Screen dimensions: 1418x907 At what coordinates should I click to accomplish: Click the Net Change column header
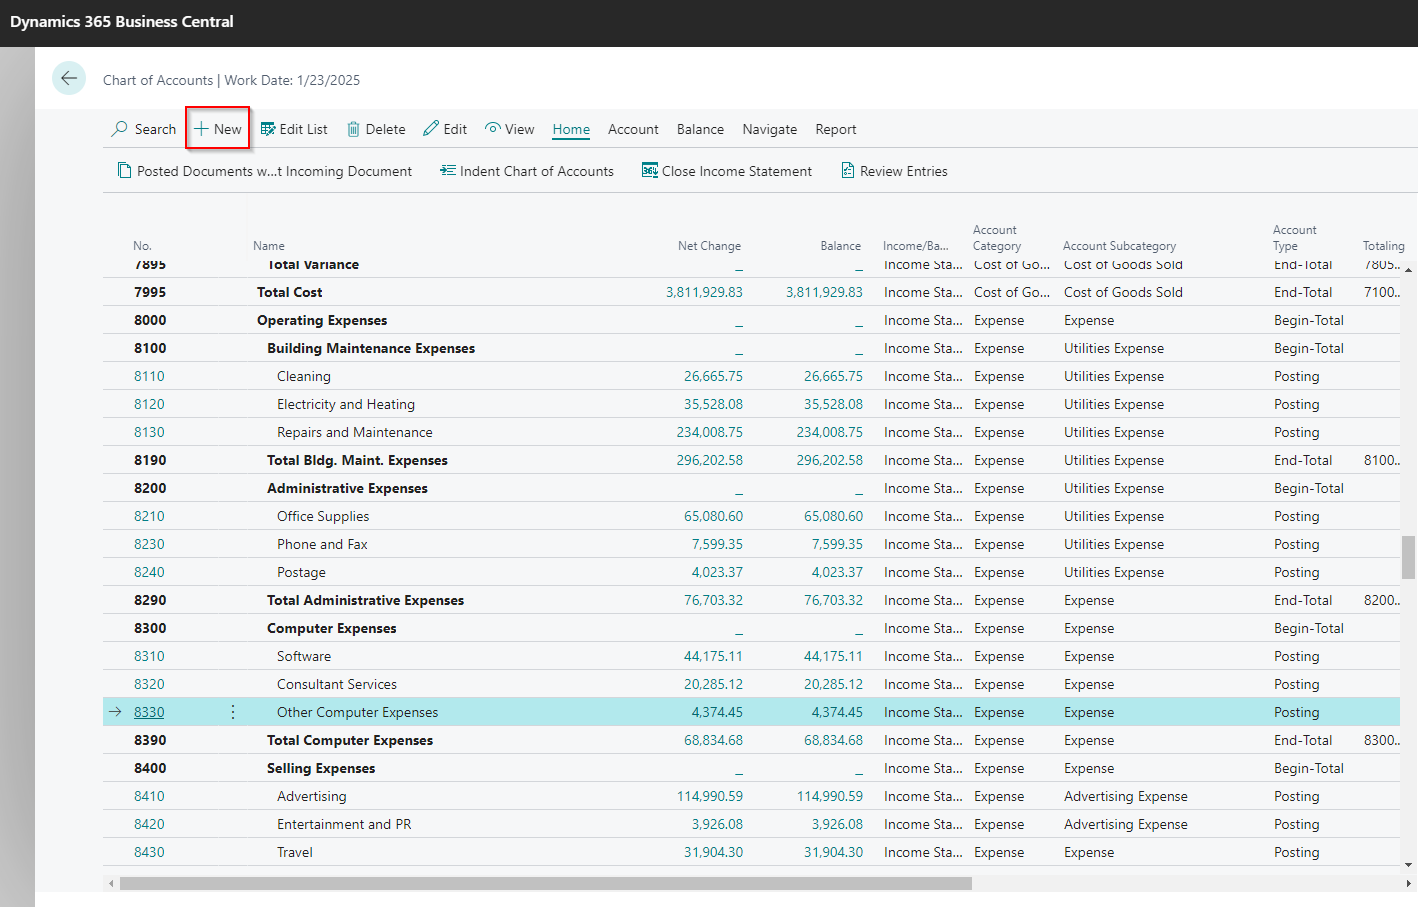coord(709,246)
